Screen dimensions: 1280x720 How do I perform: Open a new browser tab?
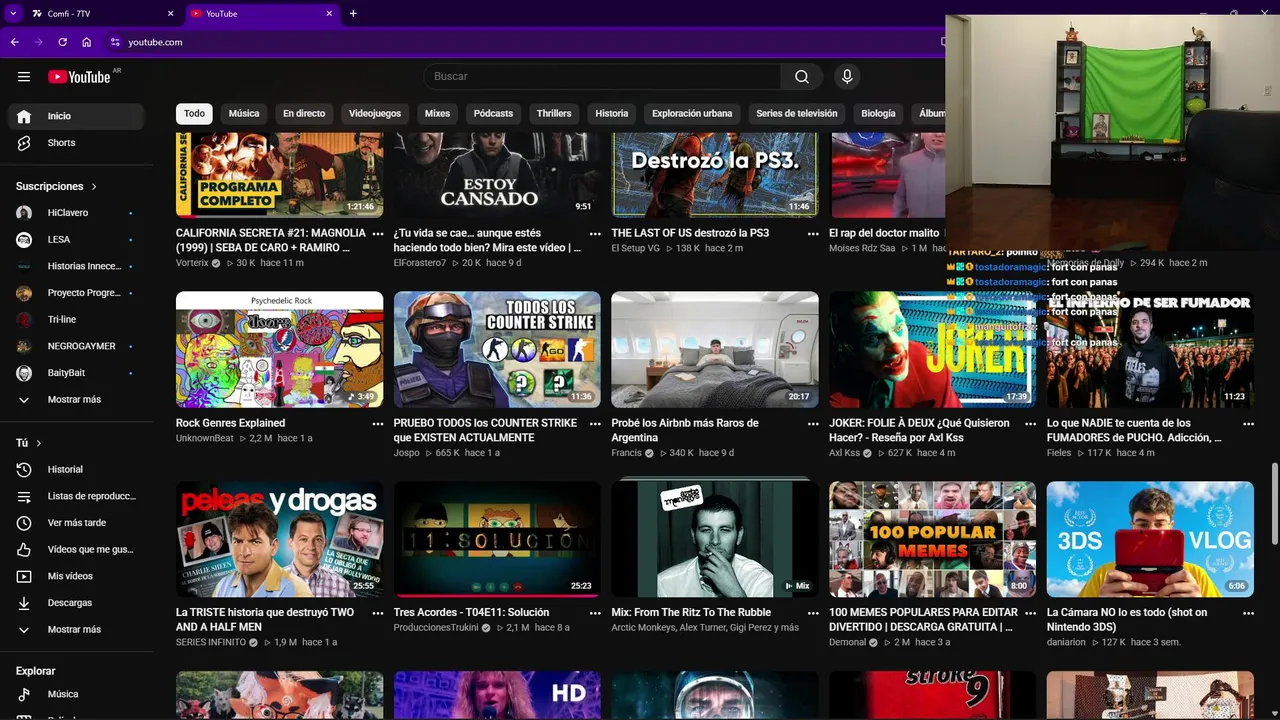tap(353, 13)
